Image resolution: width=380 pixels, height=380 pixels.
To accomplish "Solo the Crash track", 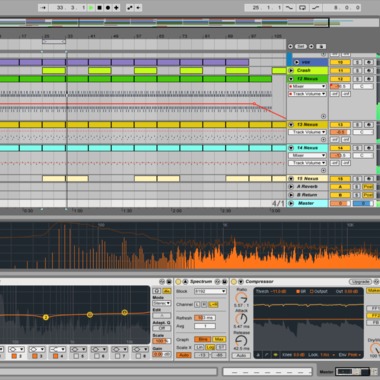I will [357, 71].
